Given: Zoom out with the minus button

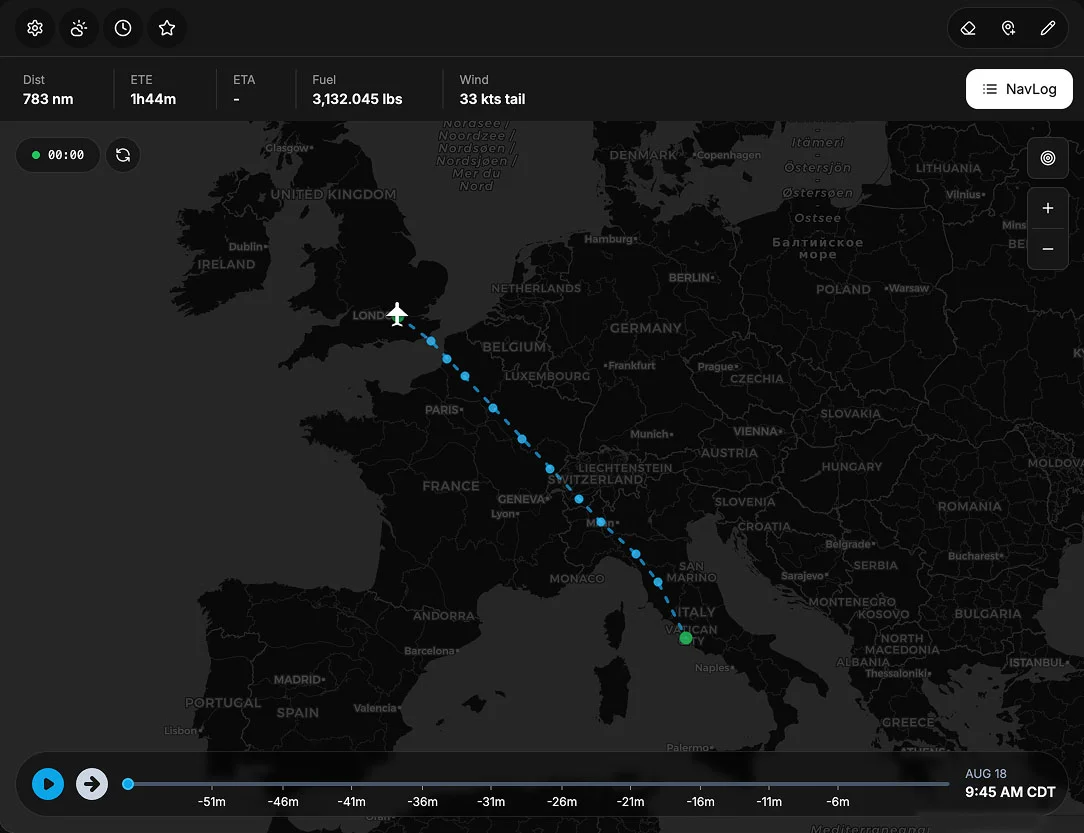Looking at the screenshot, I should pos(1048,249).
